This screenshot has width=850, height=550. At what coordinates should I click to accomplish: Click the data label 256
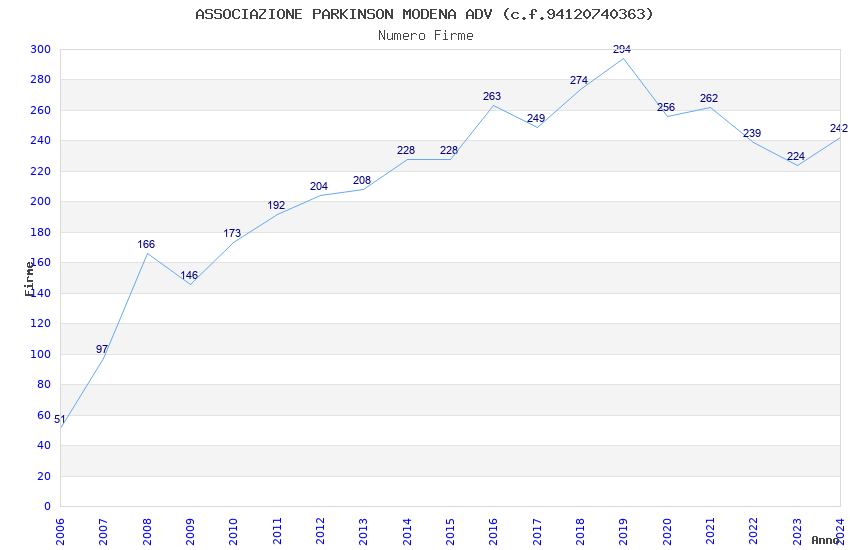666,107
